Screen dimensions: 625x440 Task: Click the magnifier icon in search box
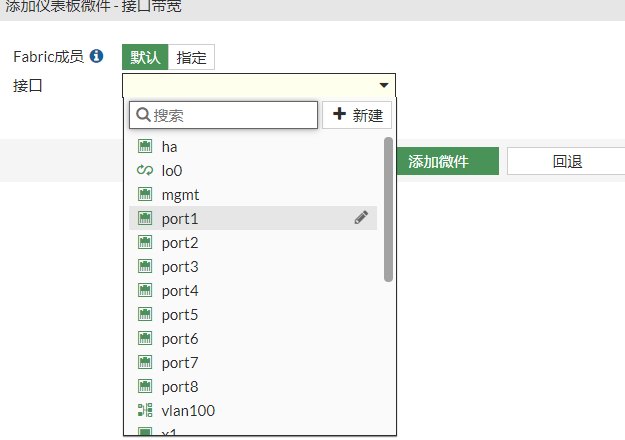(x=143, y=115)
